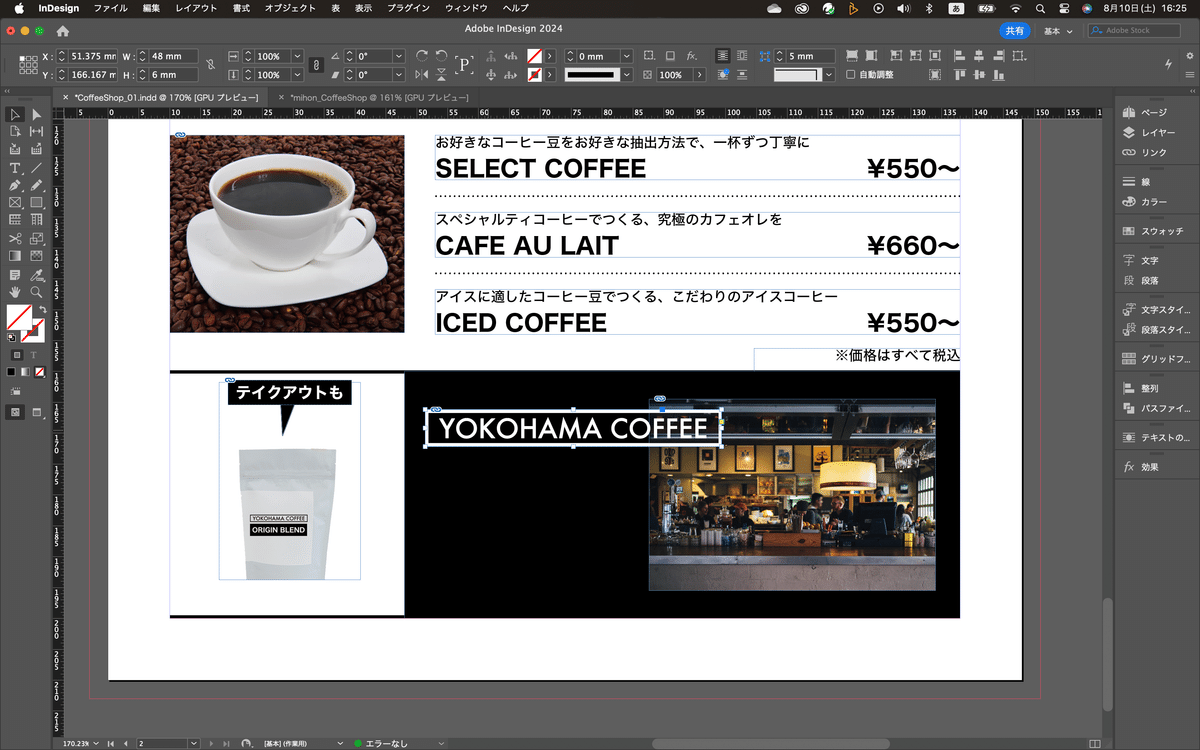Select the Rectangle Frame tool
Viewport: 1200px width, 750px height.
click(x=15, y=203)
